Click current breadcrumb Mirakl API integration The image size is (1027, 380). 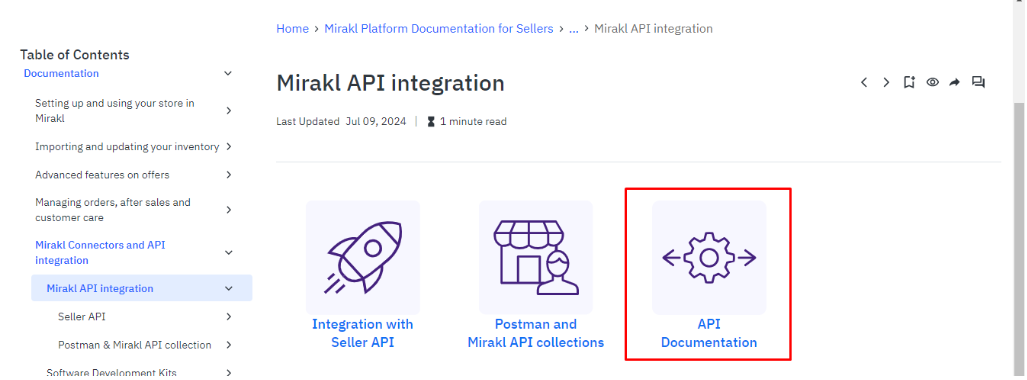click(x=653, y=29)
